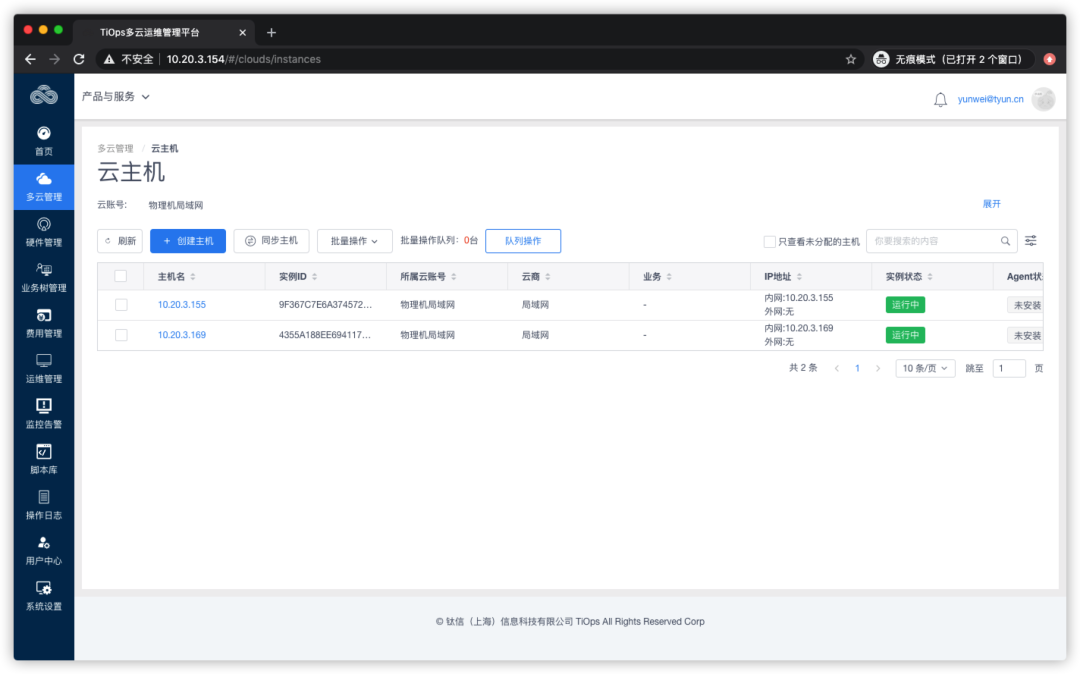This screenshot has height=674, width=1080.
Task: Open the 首页 section in sidebar
Action: pos(43,142)
